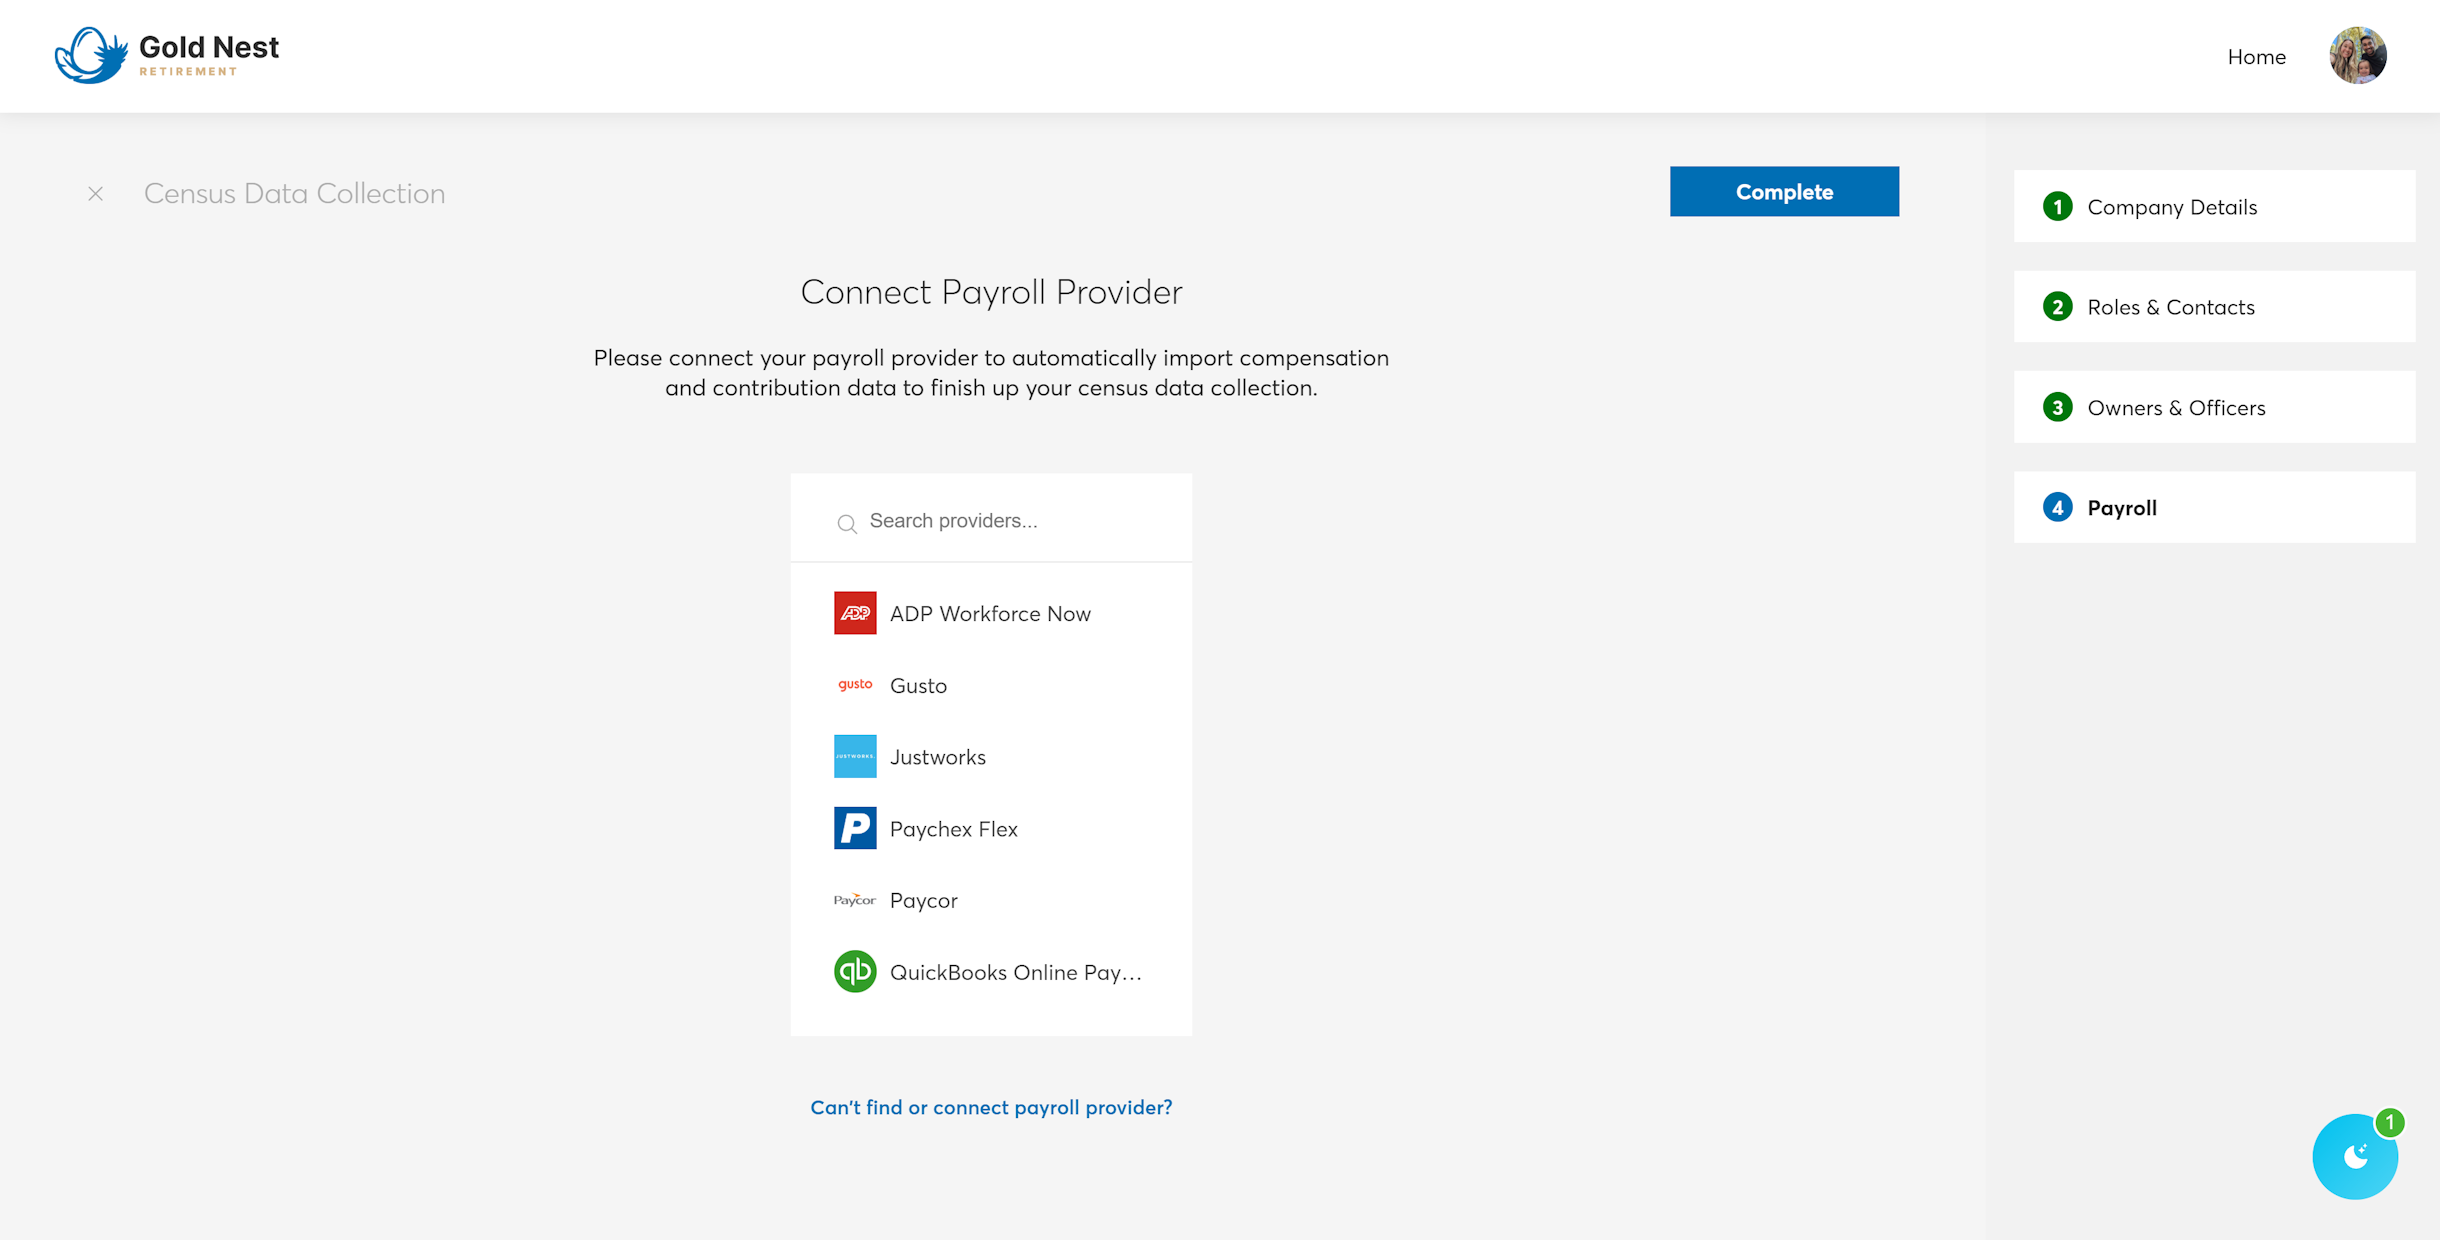
Task: Navigate to Owners & Officers step
Action: pos(2214,408)
